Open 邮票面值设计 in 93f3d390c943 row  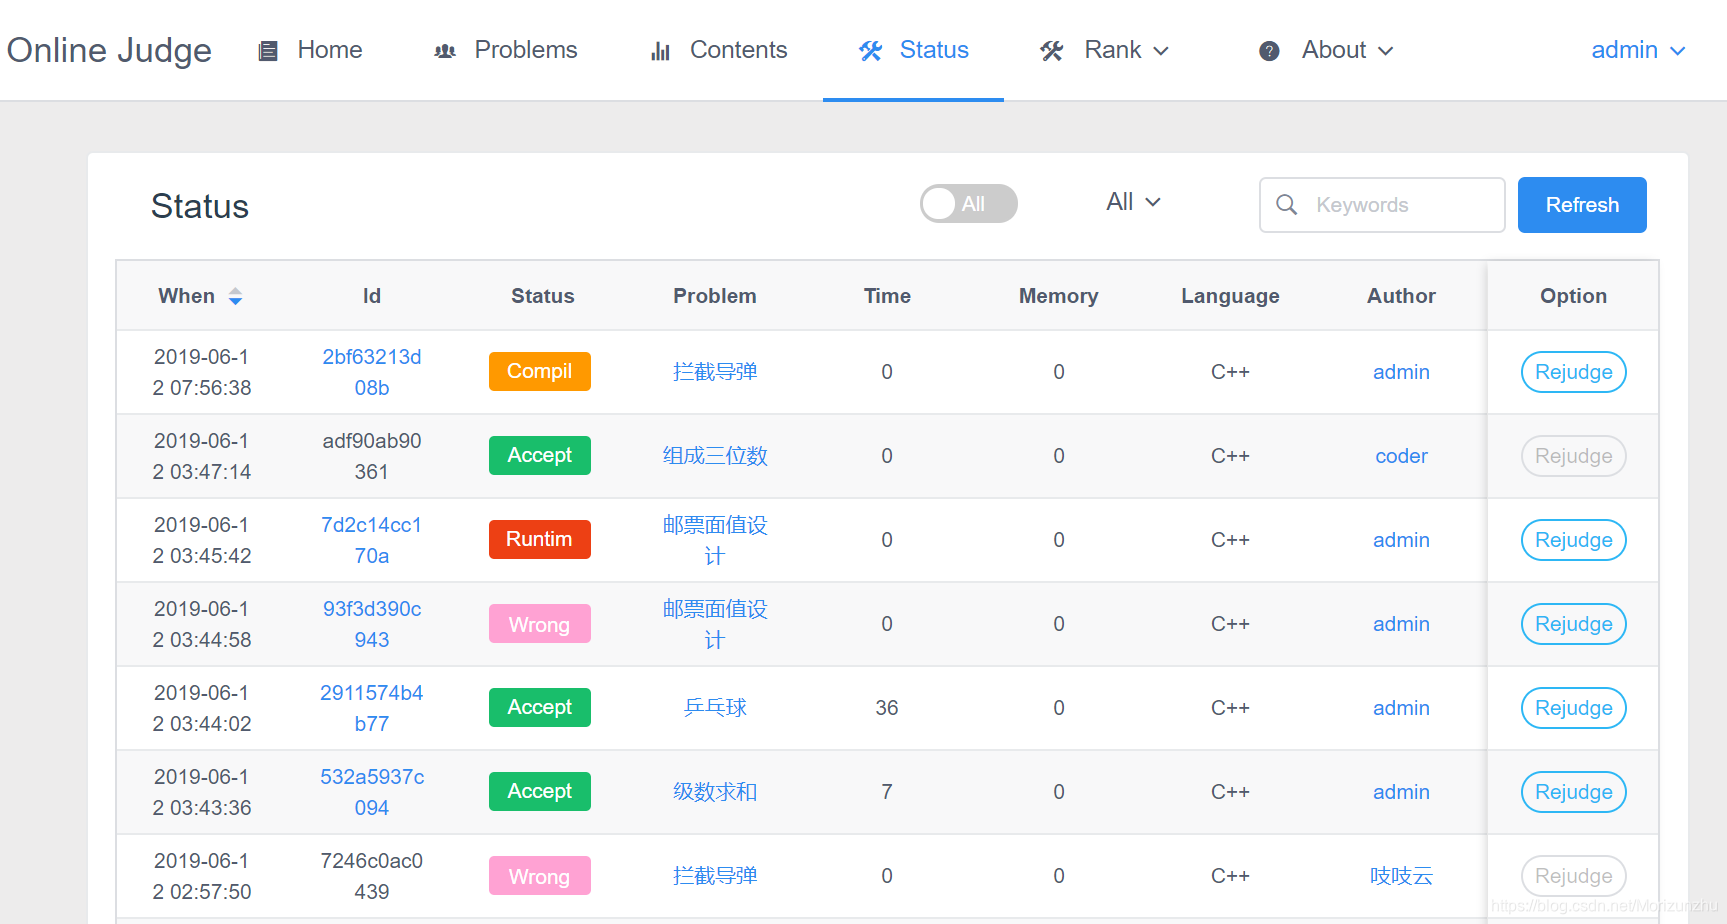click(715, 624)
